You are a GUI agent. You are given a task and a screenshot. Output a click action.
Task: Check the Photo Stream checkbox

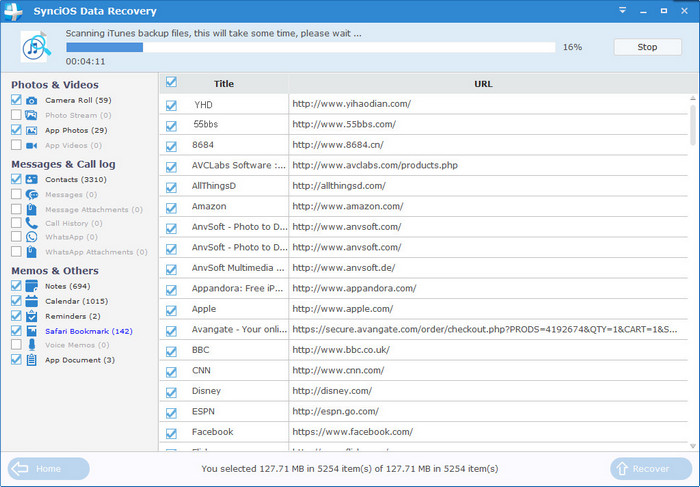coord(16,115)
